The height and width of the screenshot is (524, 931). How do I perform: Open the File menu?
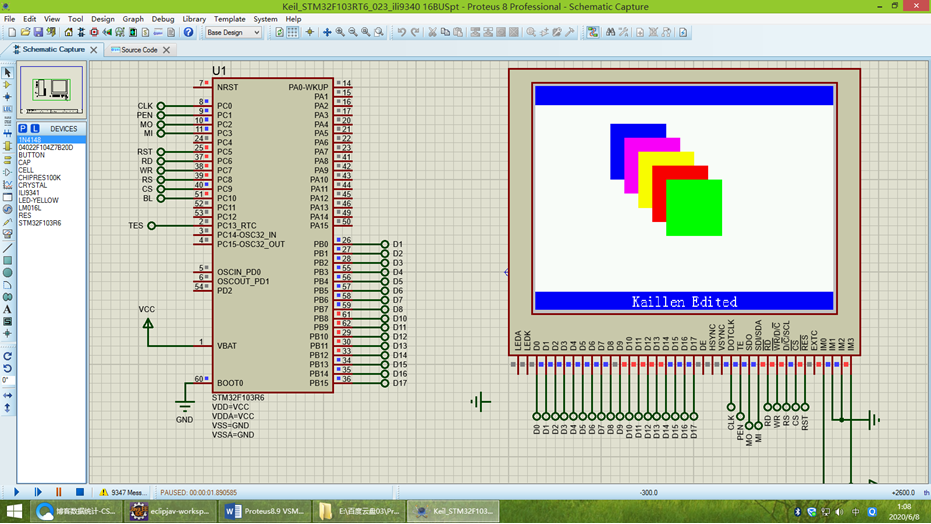point(10,19)
